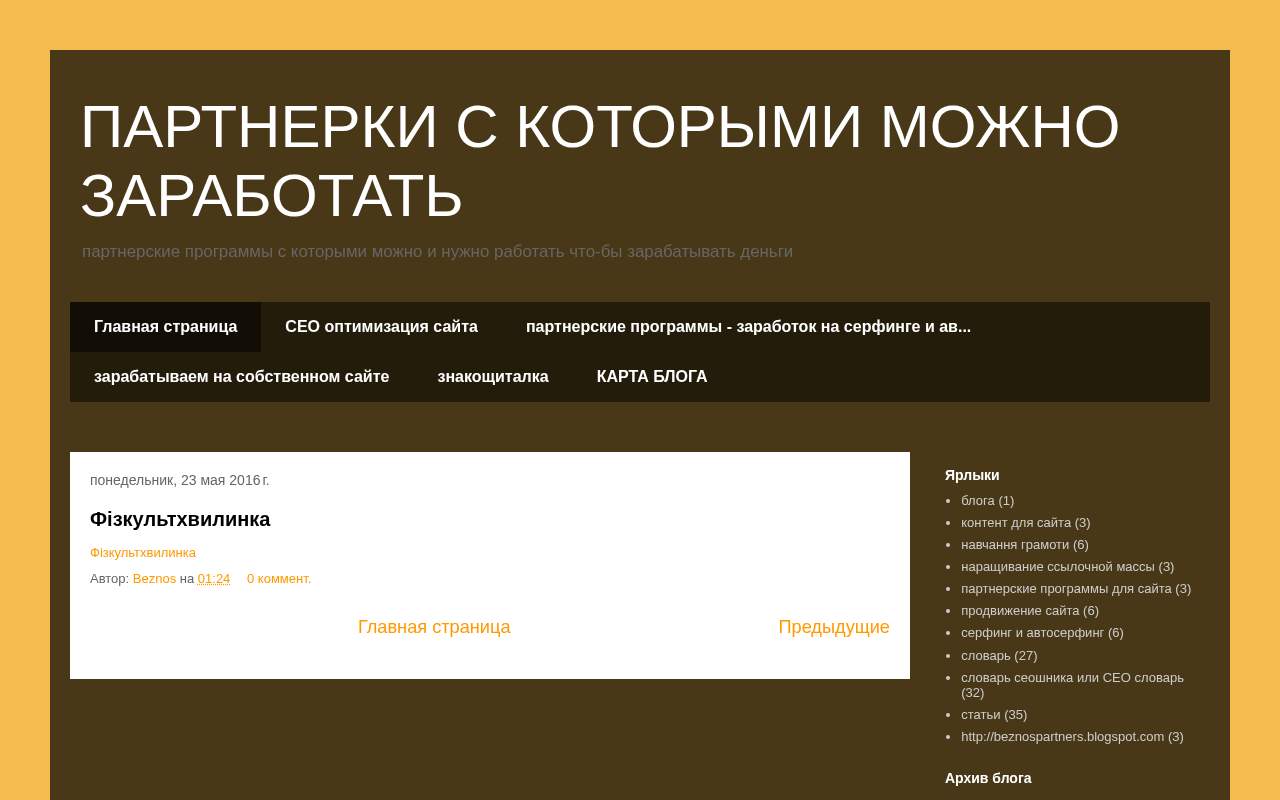Open словарь сеошника или СЕО словарь label

tap(1072, 678)
